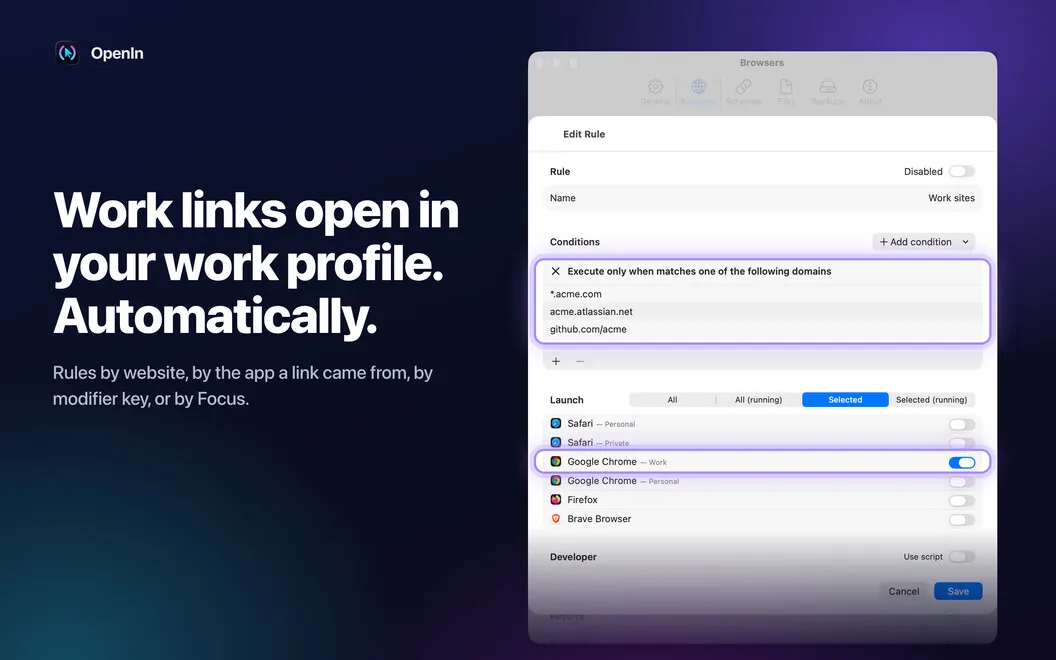
Task: Click the Developer section label
Action: 573,557
